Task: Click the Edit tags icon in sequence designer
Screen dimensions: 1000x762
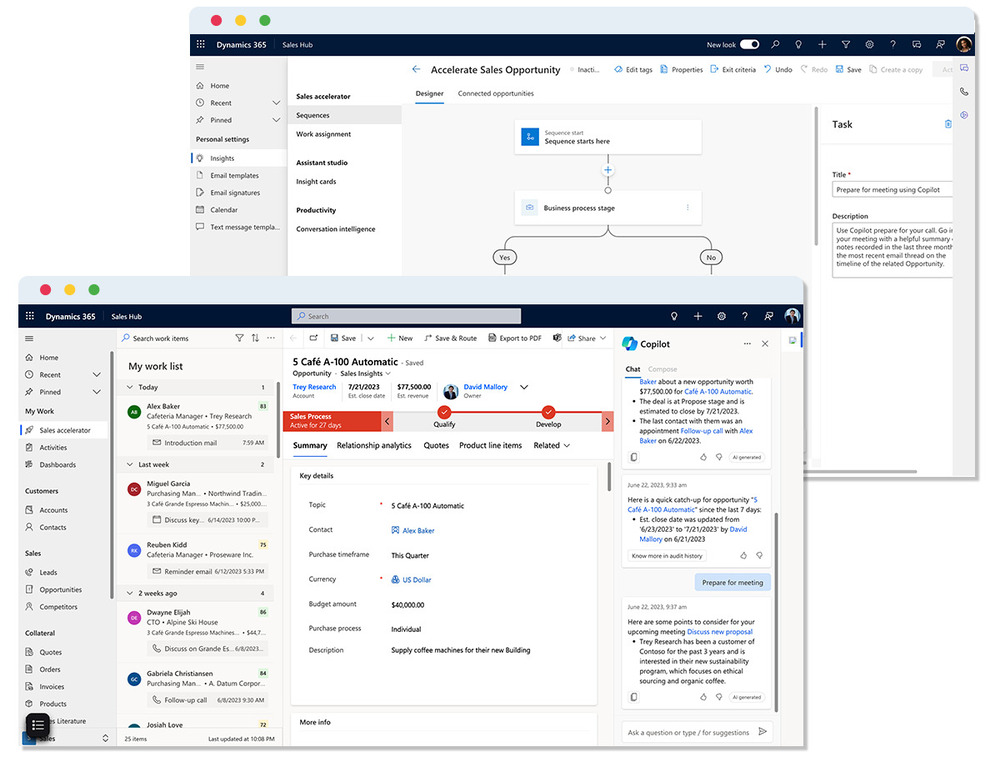Action: (617, 70)
